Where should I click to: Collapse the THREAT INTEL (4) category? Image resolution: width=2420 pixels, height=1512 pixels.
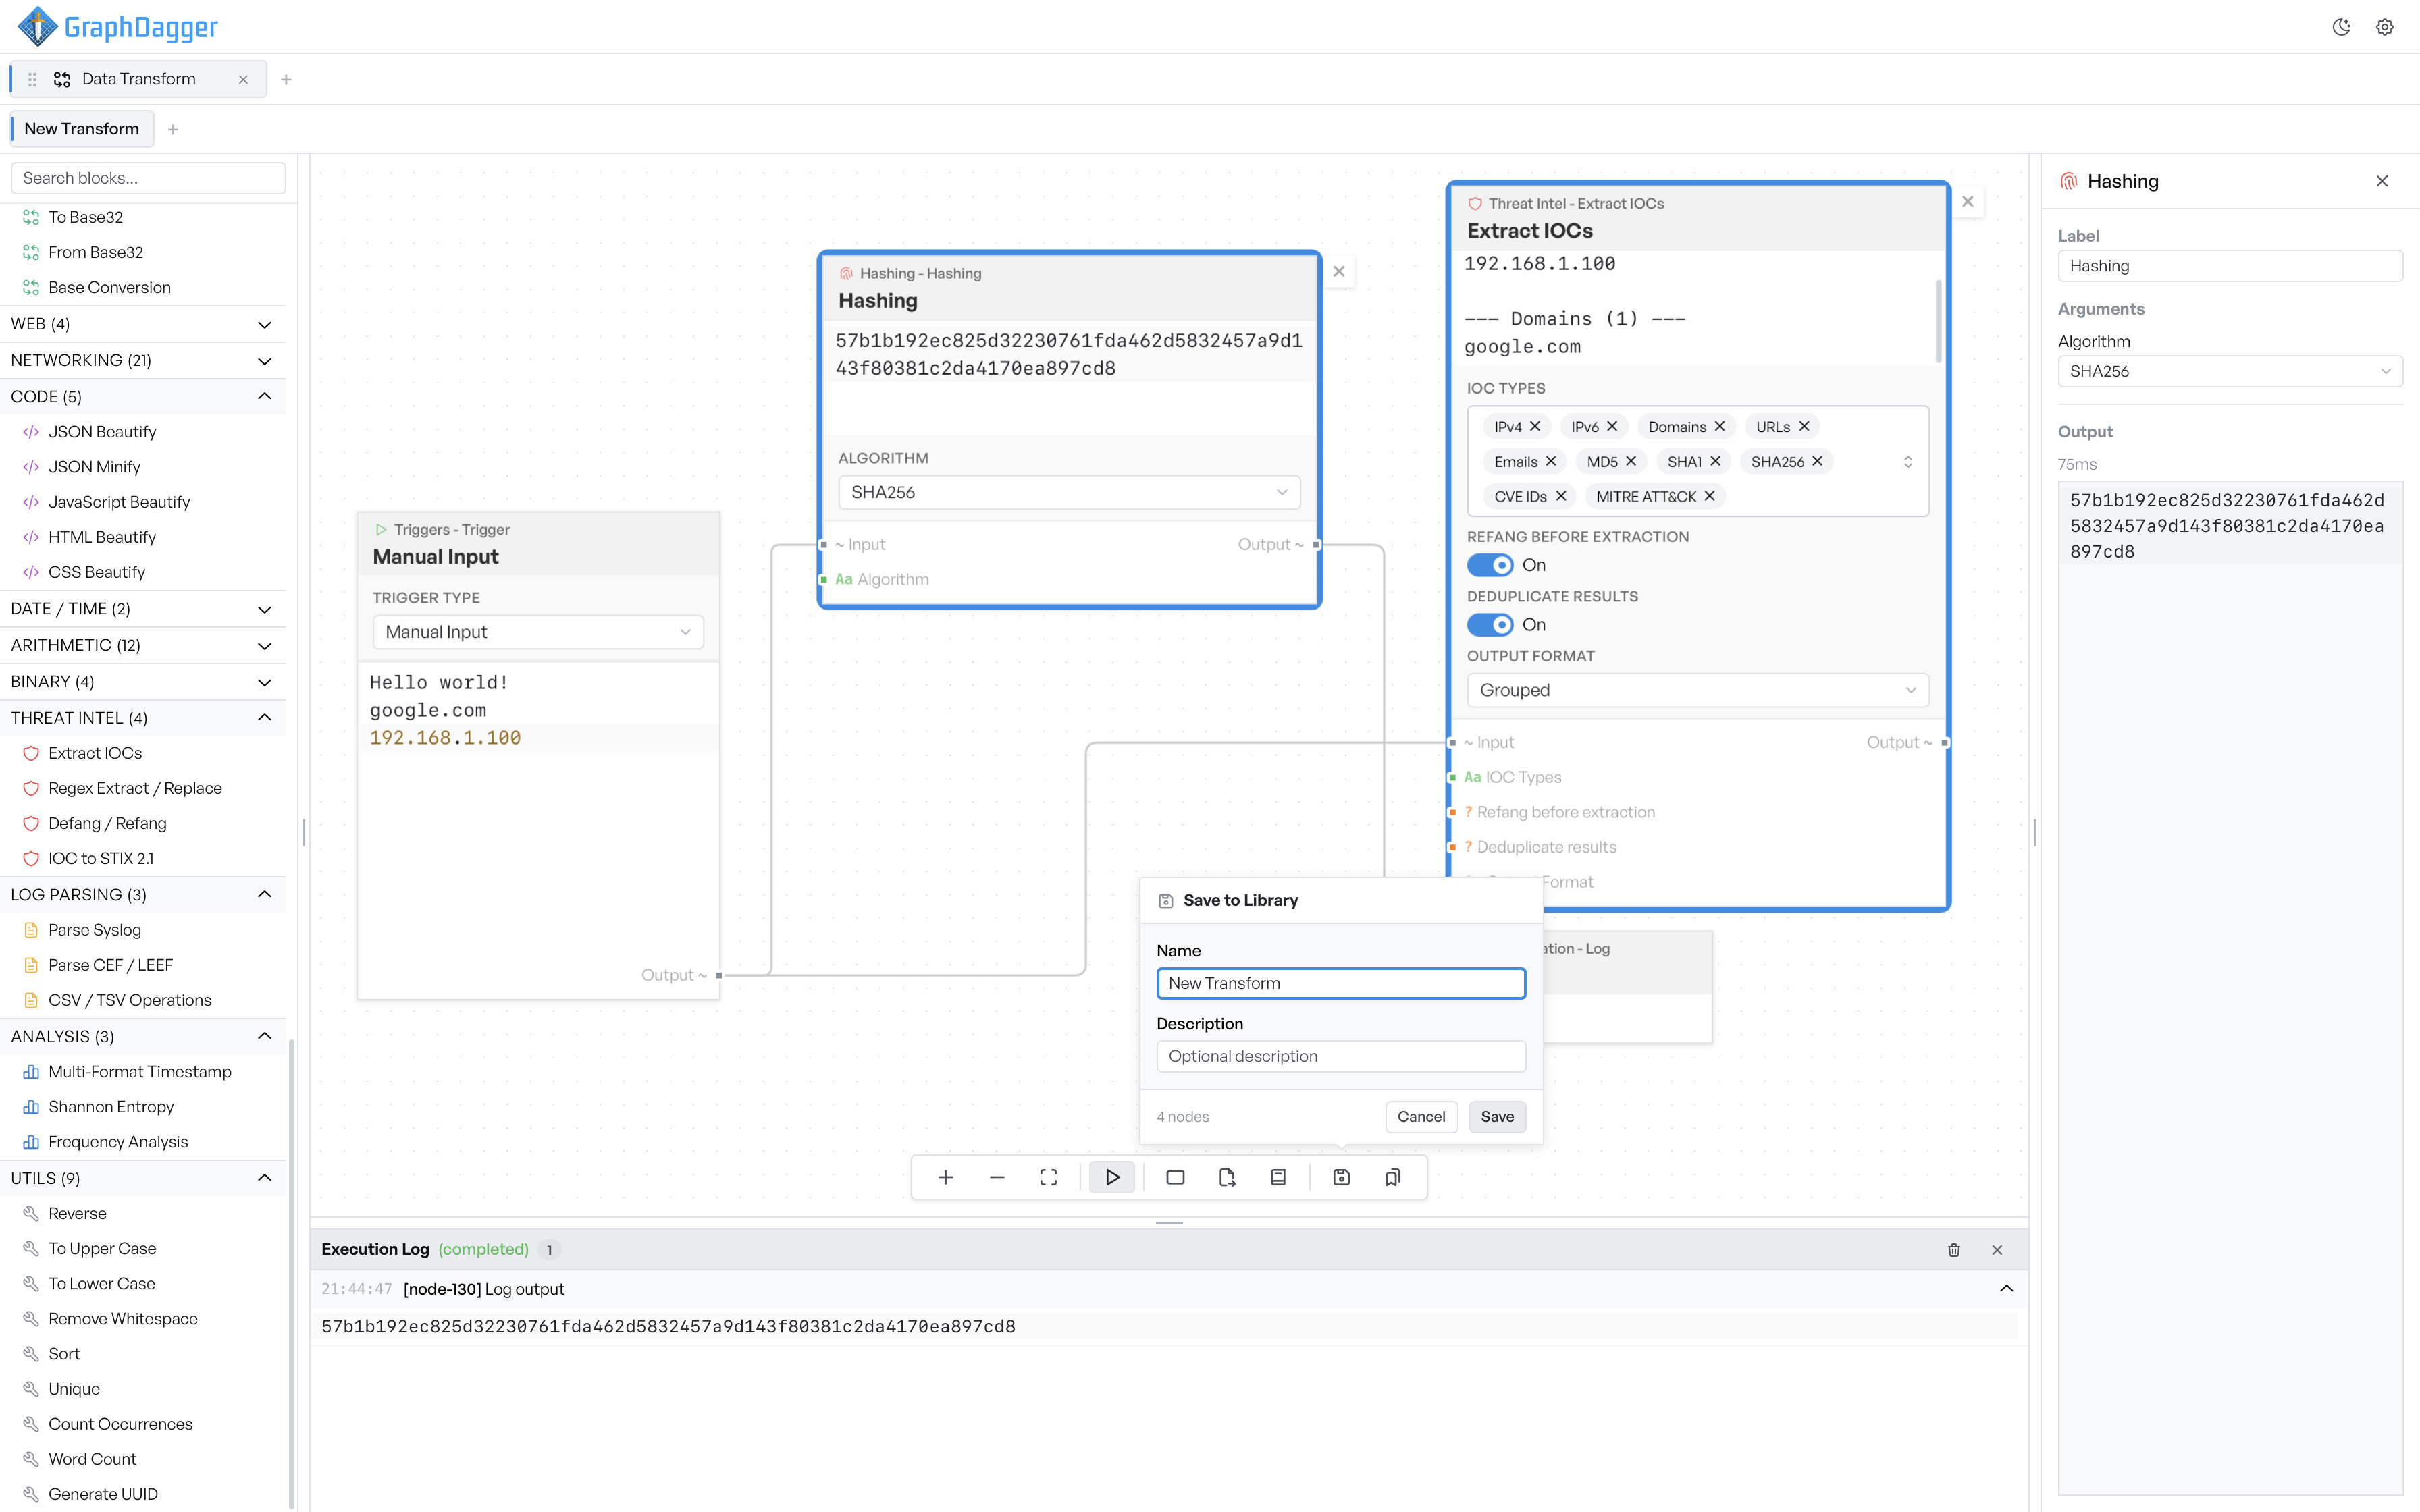[143, 718]
